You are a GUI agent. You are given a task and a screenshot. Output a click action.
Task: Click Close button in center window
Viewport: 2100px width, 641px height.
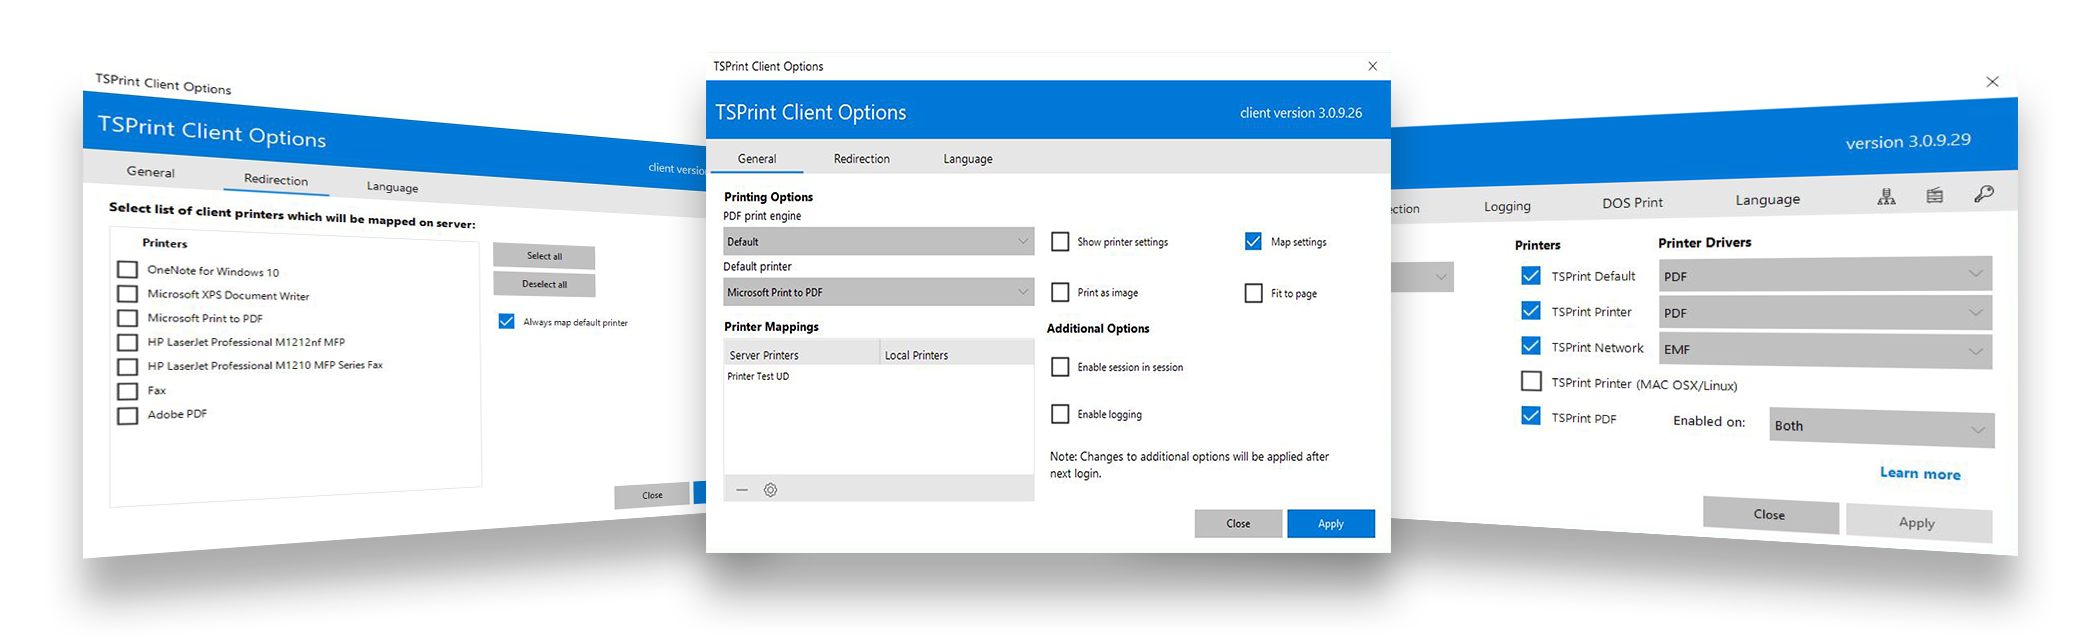tap(1238, 524)
